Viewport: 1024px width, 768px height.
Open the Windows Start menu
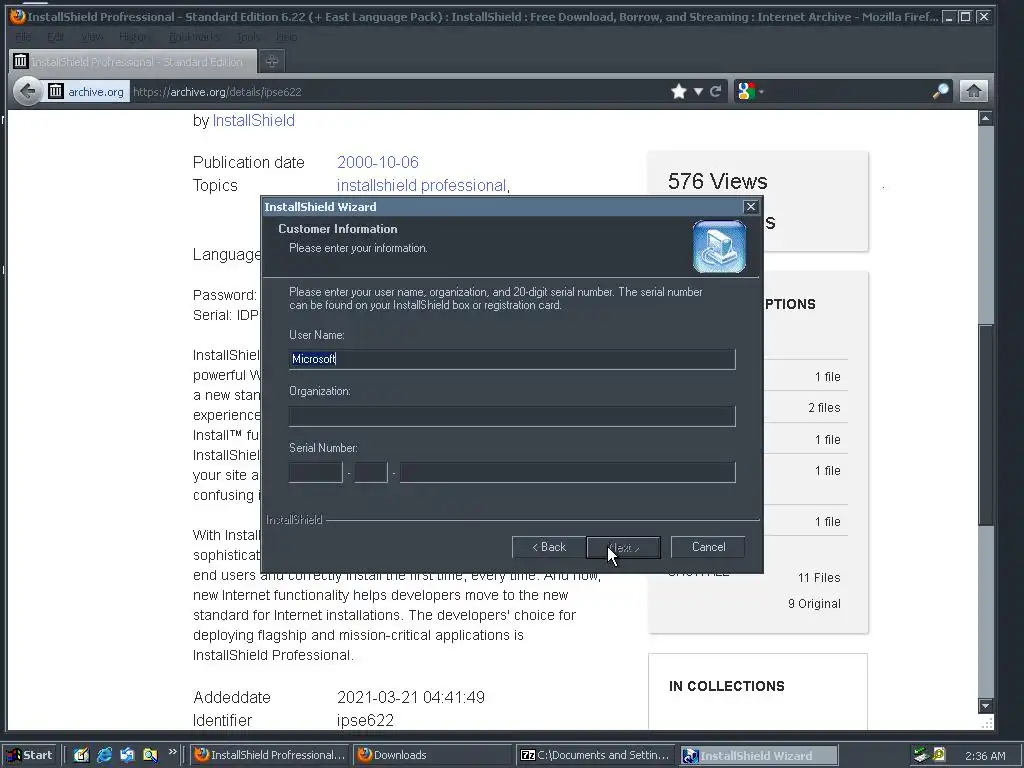[30, 755]
